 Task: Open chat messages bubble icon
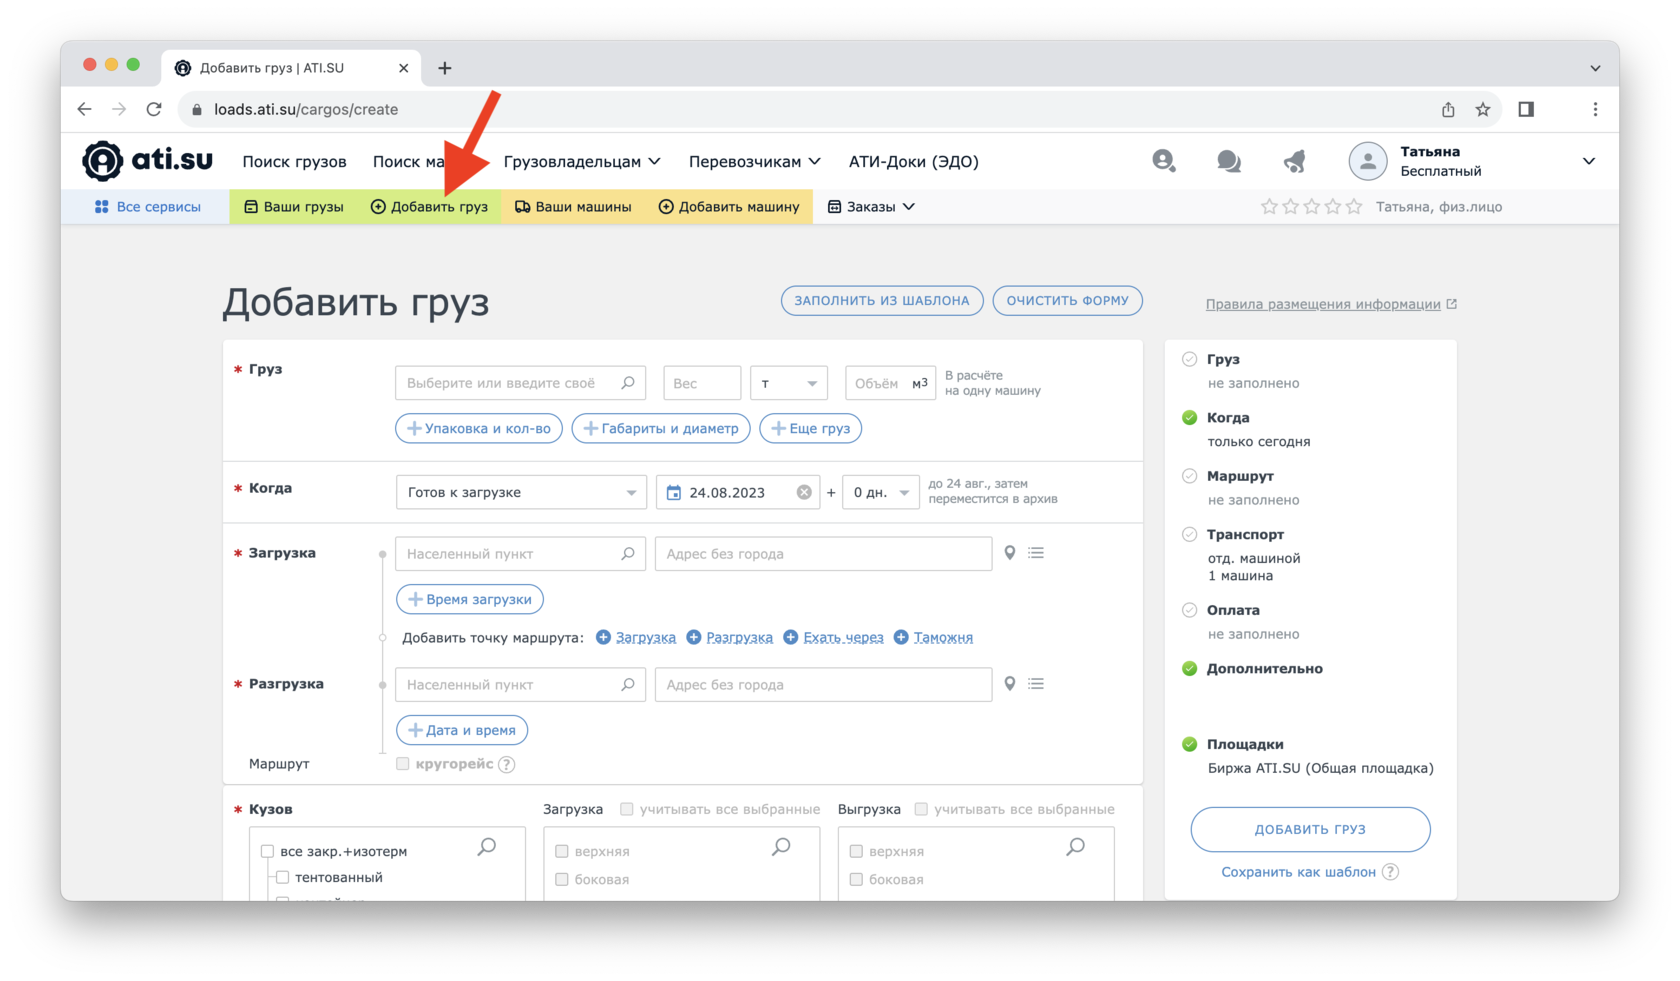1228,161
